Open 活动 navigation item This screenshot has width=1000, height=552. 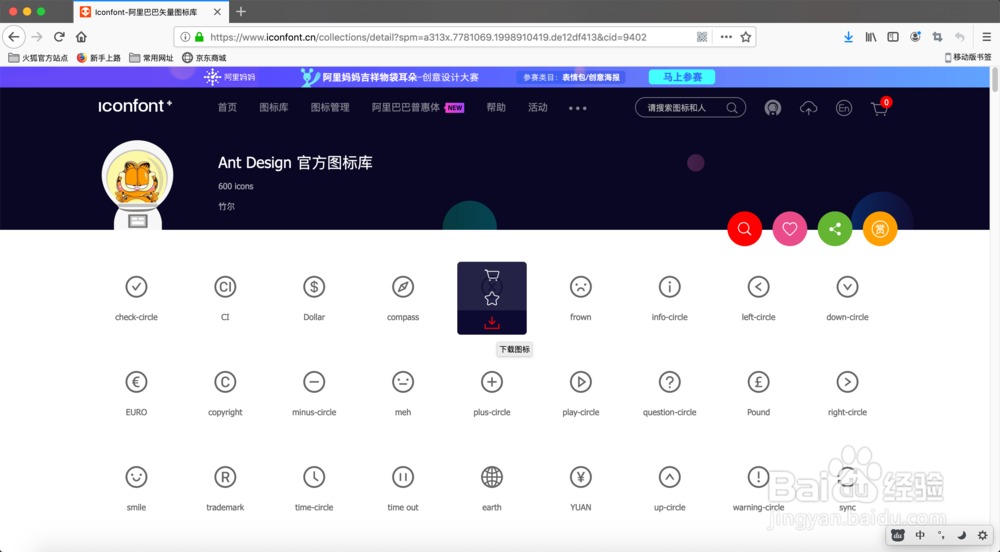(x=538, y=107)
